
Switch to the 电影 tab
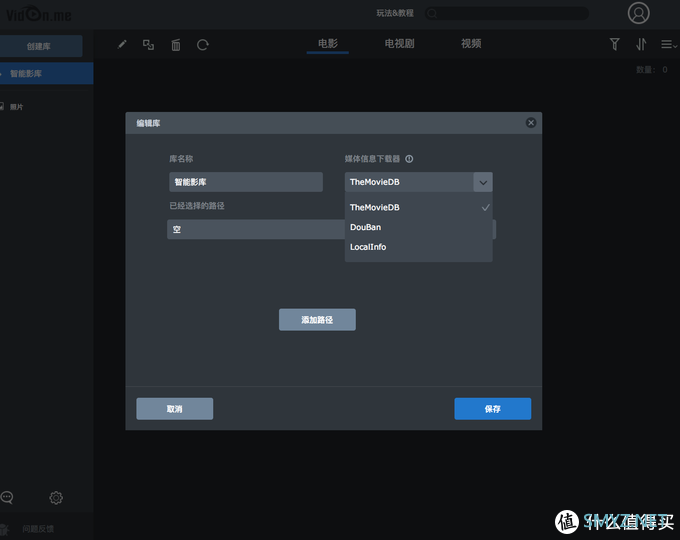(327, 44)
